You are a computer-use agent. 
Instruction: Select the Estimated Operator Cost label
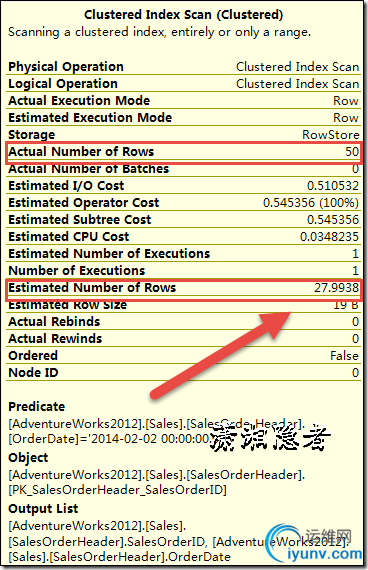(x=84, y=202)
